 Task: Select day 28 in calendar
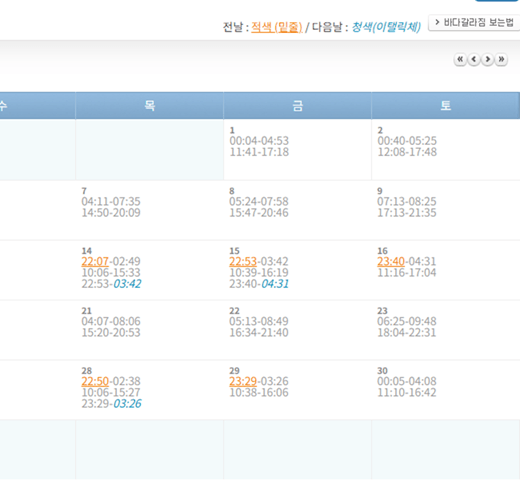click(87, 371)
